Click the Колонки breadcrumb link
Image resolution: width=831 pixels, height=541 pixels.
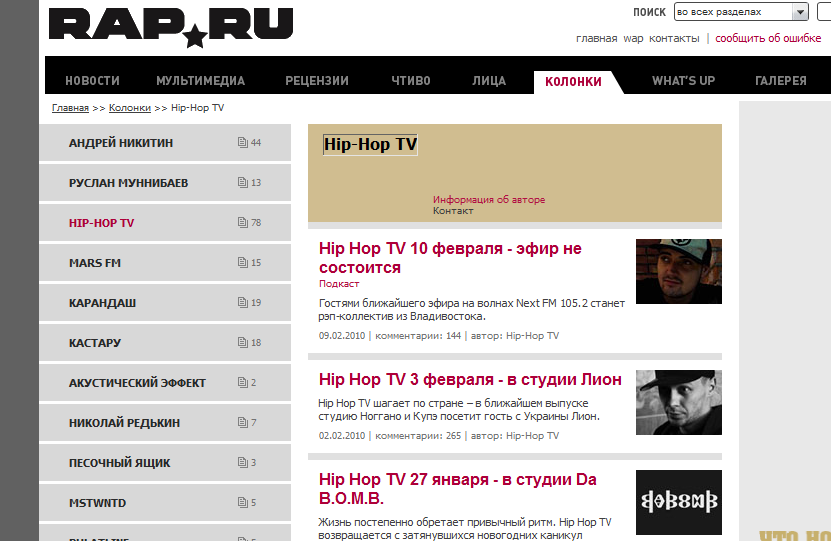click(x=130, y=108)
